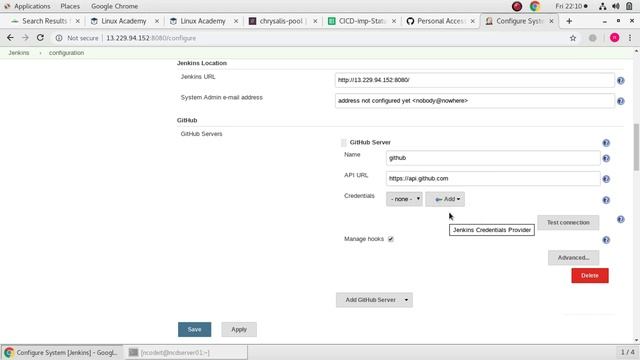Click the Save button
Screen dimensions: 640x360
click(194, 329)
